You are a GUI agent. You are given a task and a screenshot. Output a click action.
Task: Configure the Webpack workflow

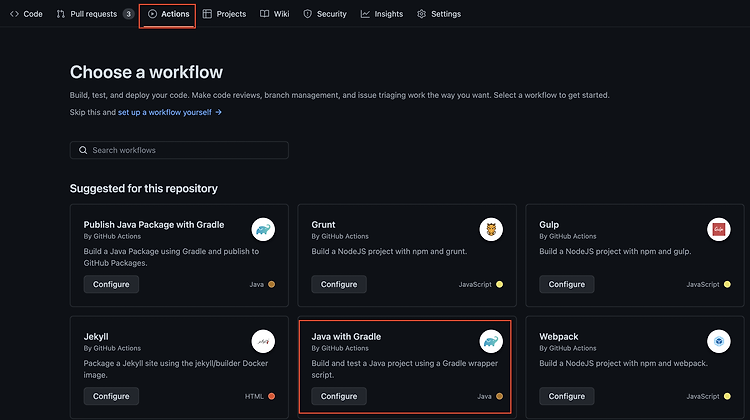[x=566, y=396]
